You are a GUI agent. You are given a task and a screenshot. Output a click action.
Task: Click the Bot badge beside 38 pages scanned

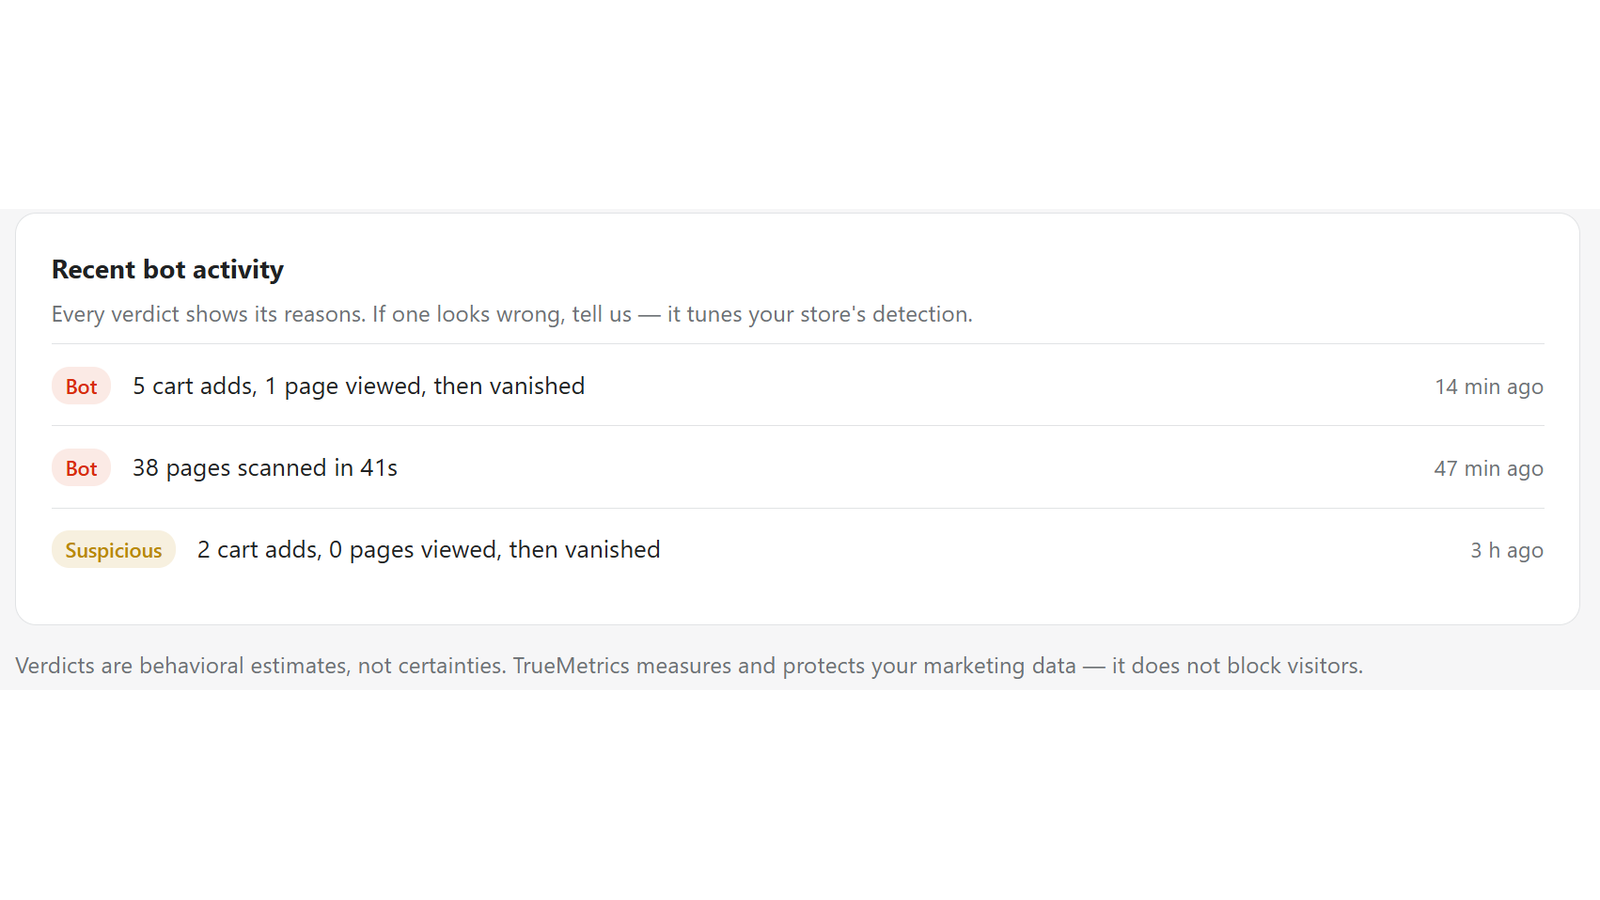[x=81, y=468]
